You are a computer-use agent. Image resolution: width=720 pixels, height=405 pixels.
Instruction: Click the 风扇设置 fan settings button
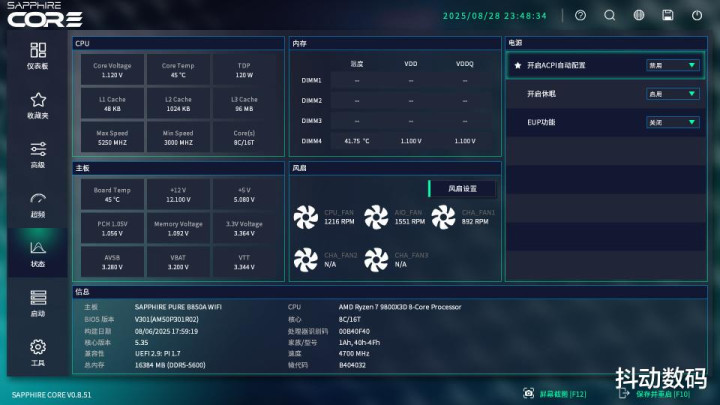click(x=462, y=189)
